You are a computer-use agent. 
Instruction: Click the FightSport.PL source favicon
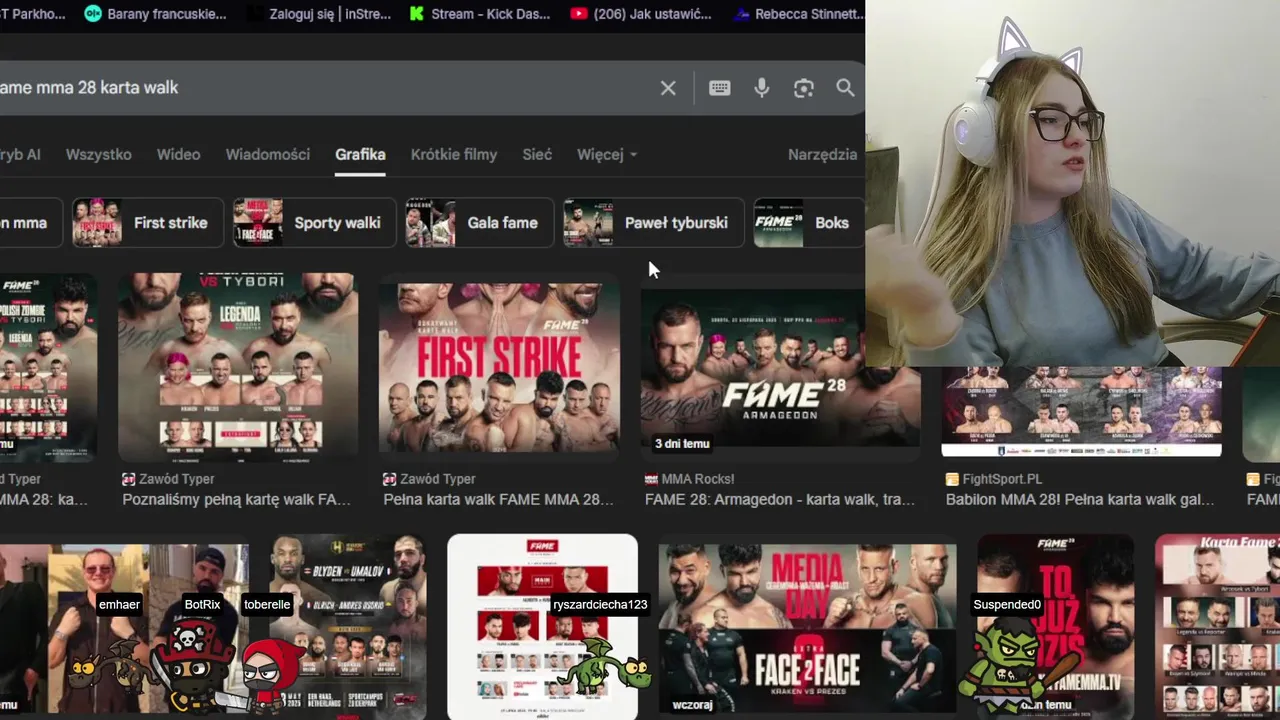[952, 479]
